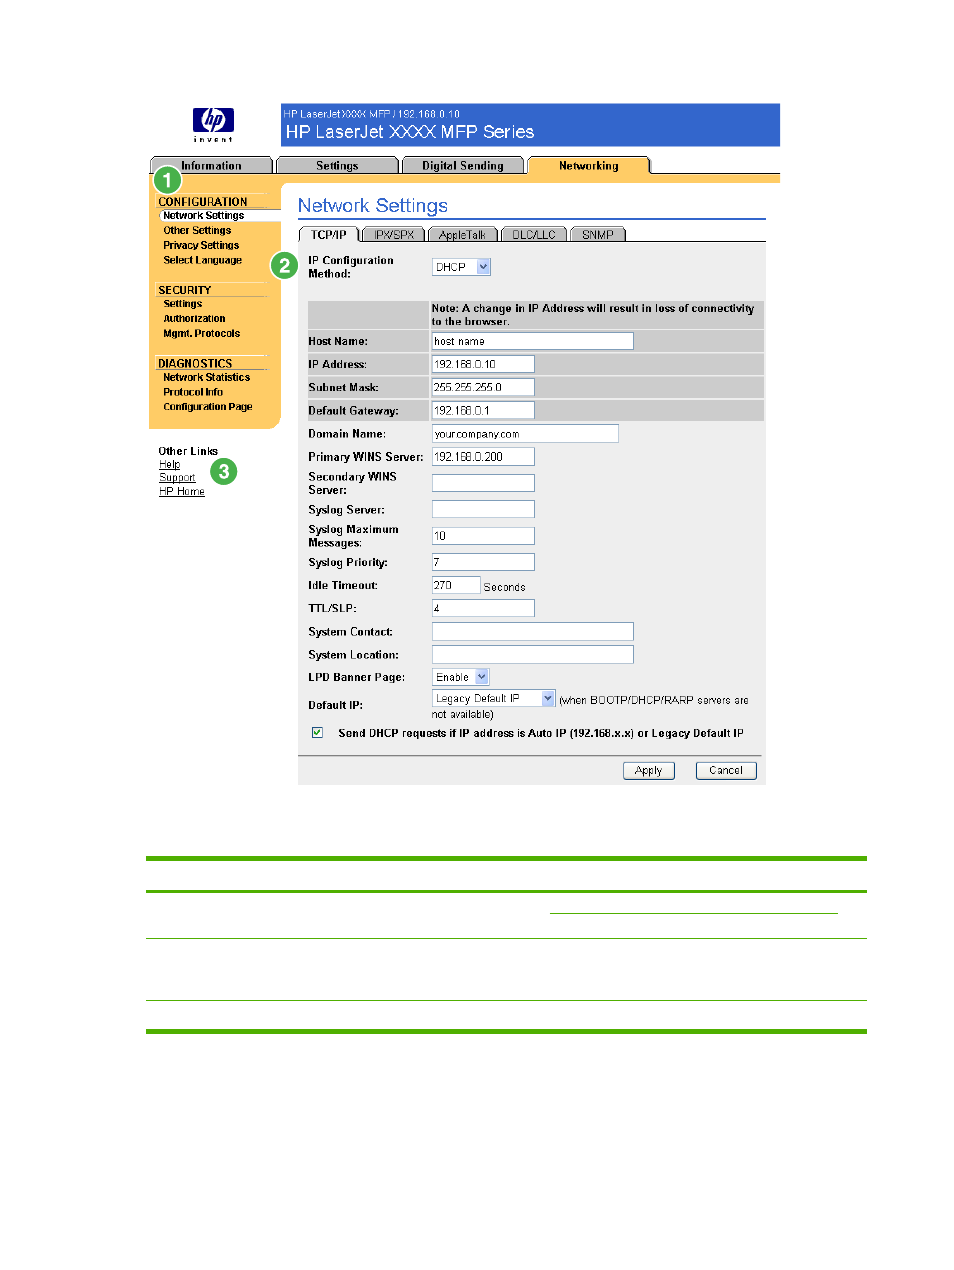Open the Protocol Info page

point(193,393)
